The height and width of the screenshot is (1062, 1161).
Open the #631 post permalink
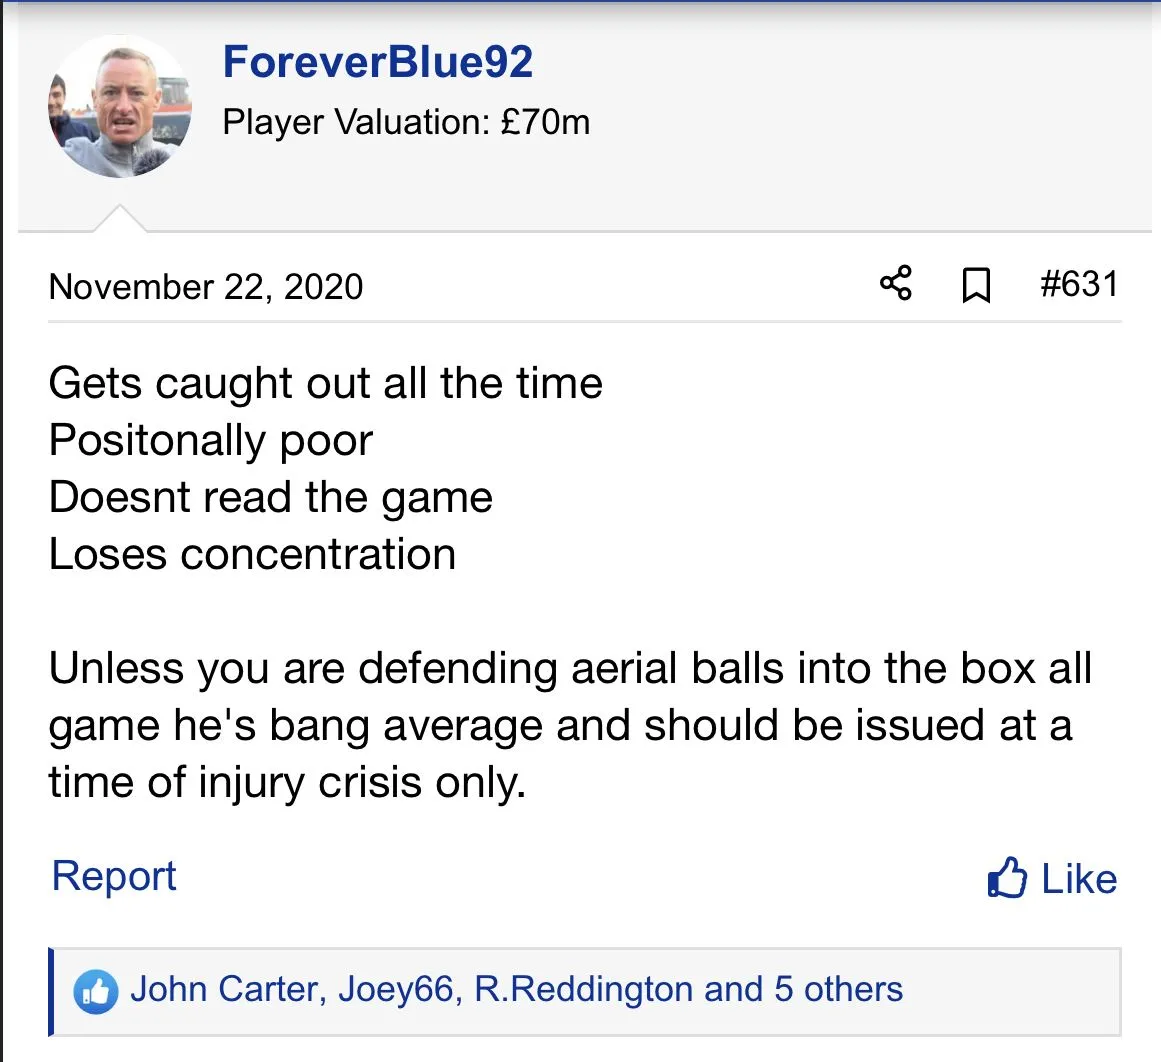coord(1078,284)
